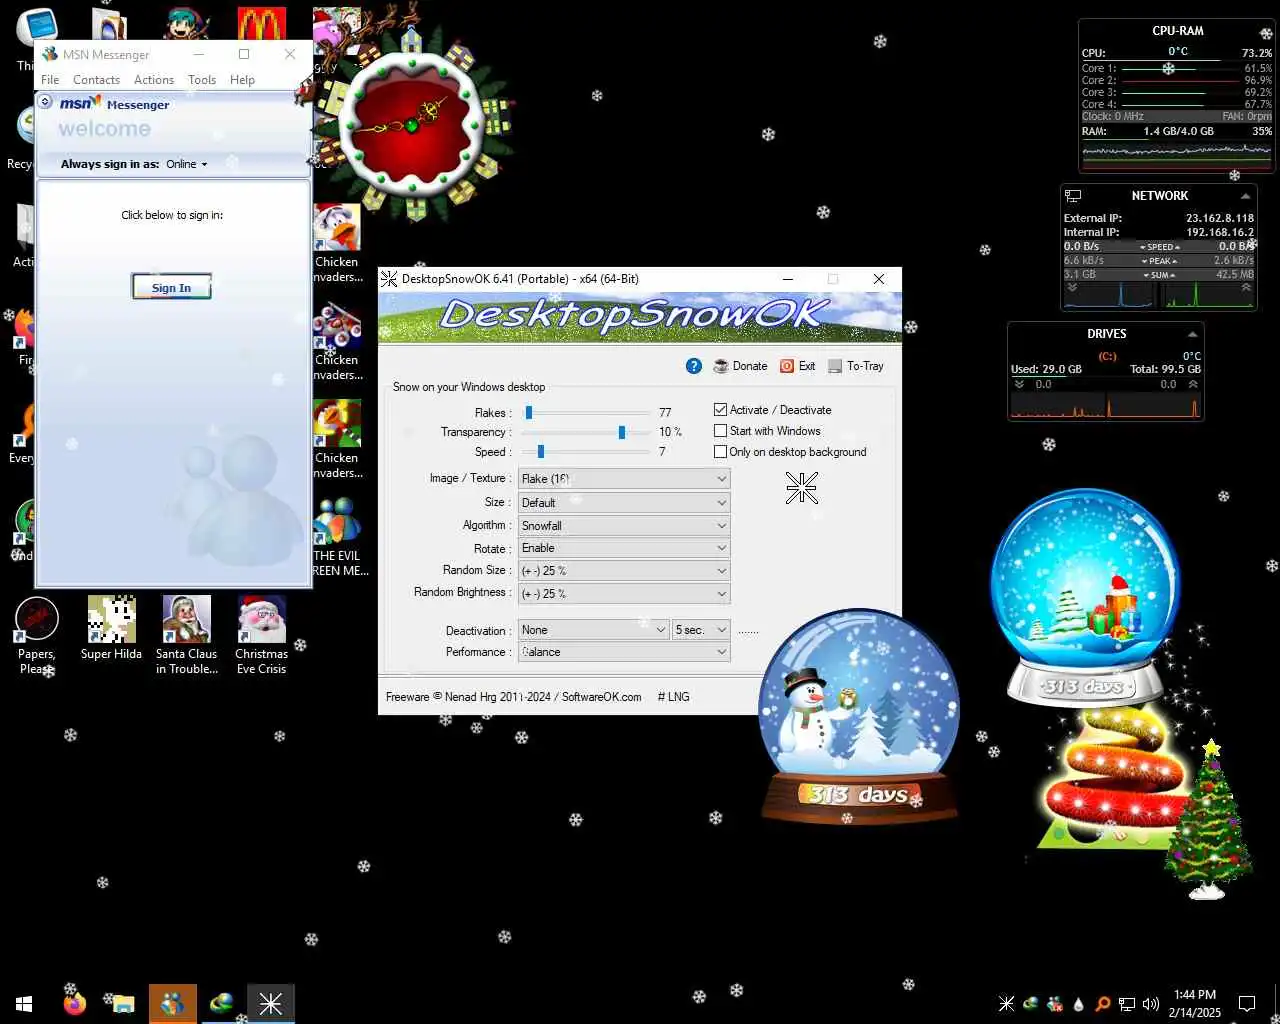Screen dimensions: 1280x1024
Task: Open the Size dropdown set to Default
Action: coord(624,503)
